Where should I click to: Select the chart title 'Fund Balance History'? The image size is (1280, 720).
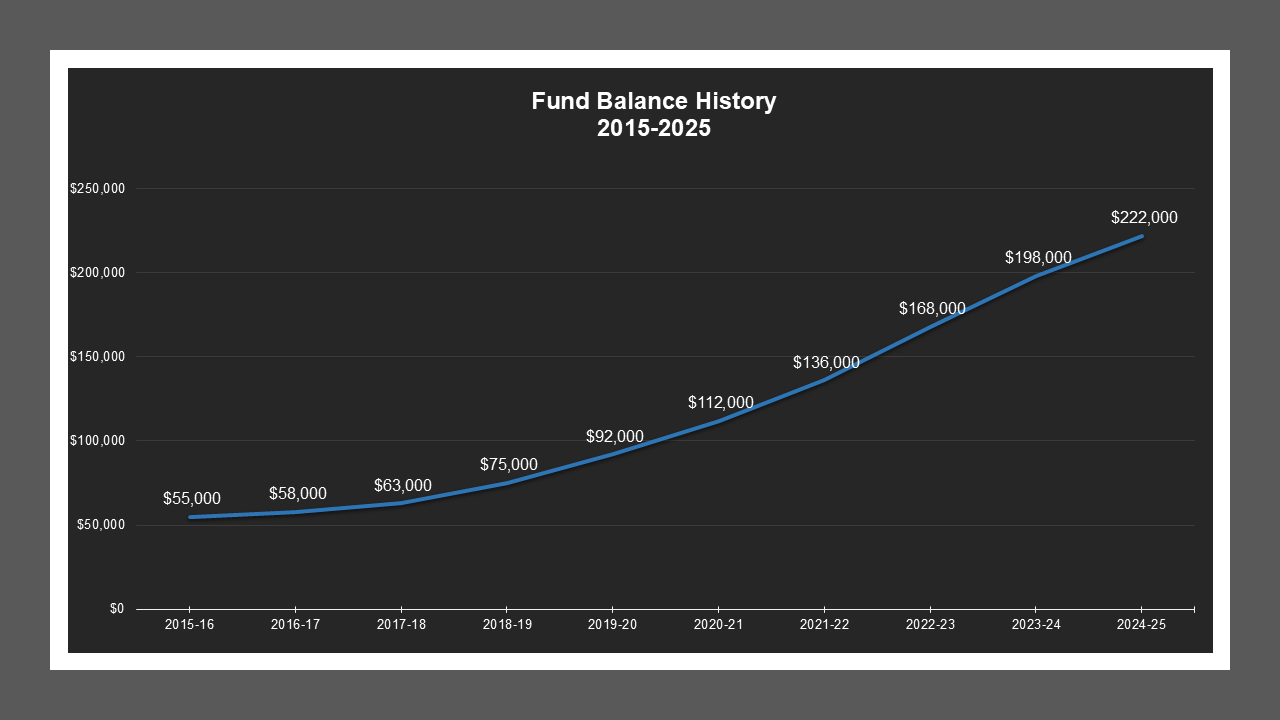(x=654, y=100)
